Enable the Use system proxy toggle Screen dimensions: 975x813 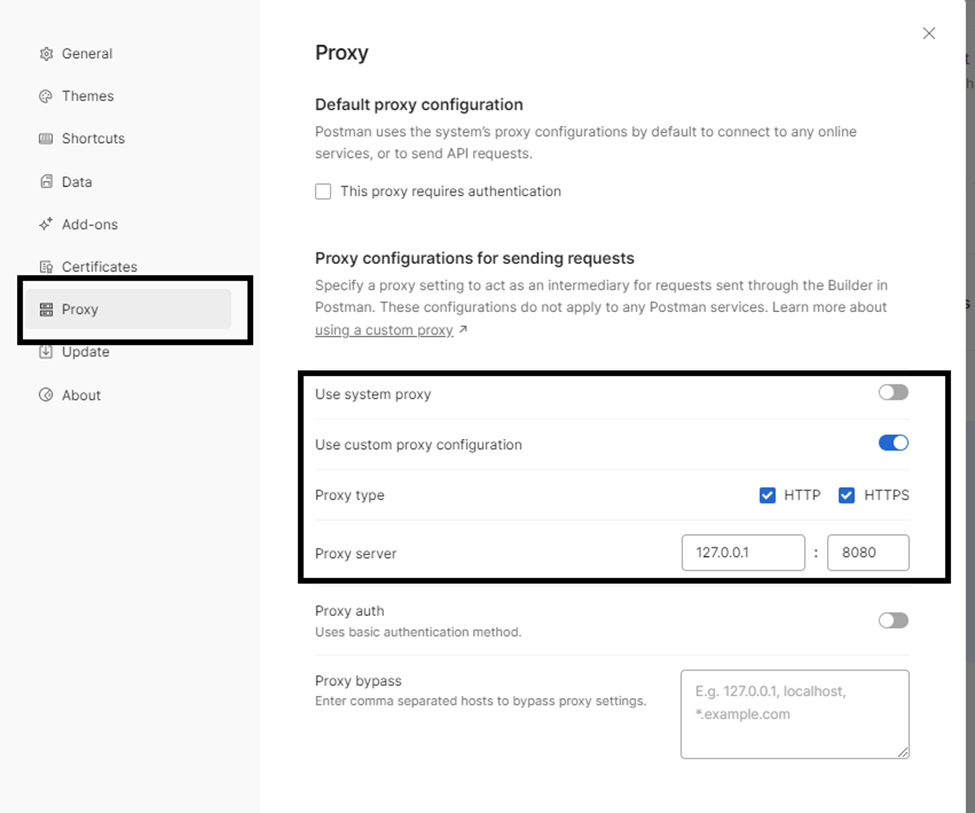[893, 392]
